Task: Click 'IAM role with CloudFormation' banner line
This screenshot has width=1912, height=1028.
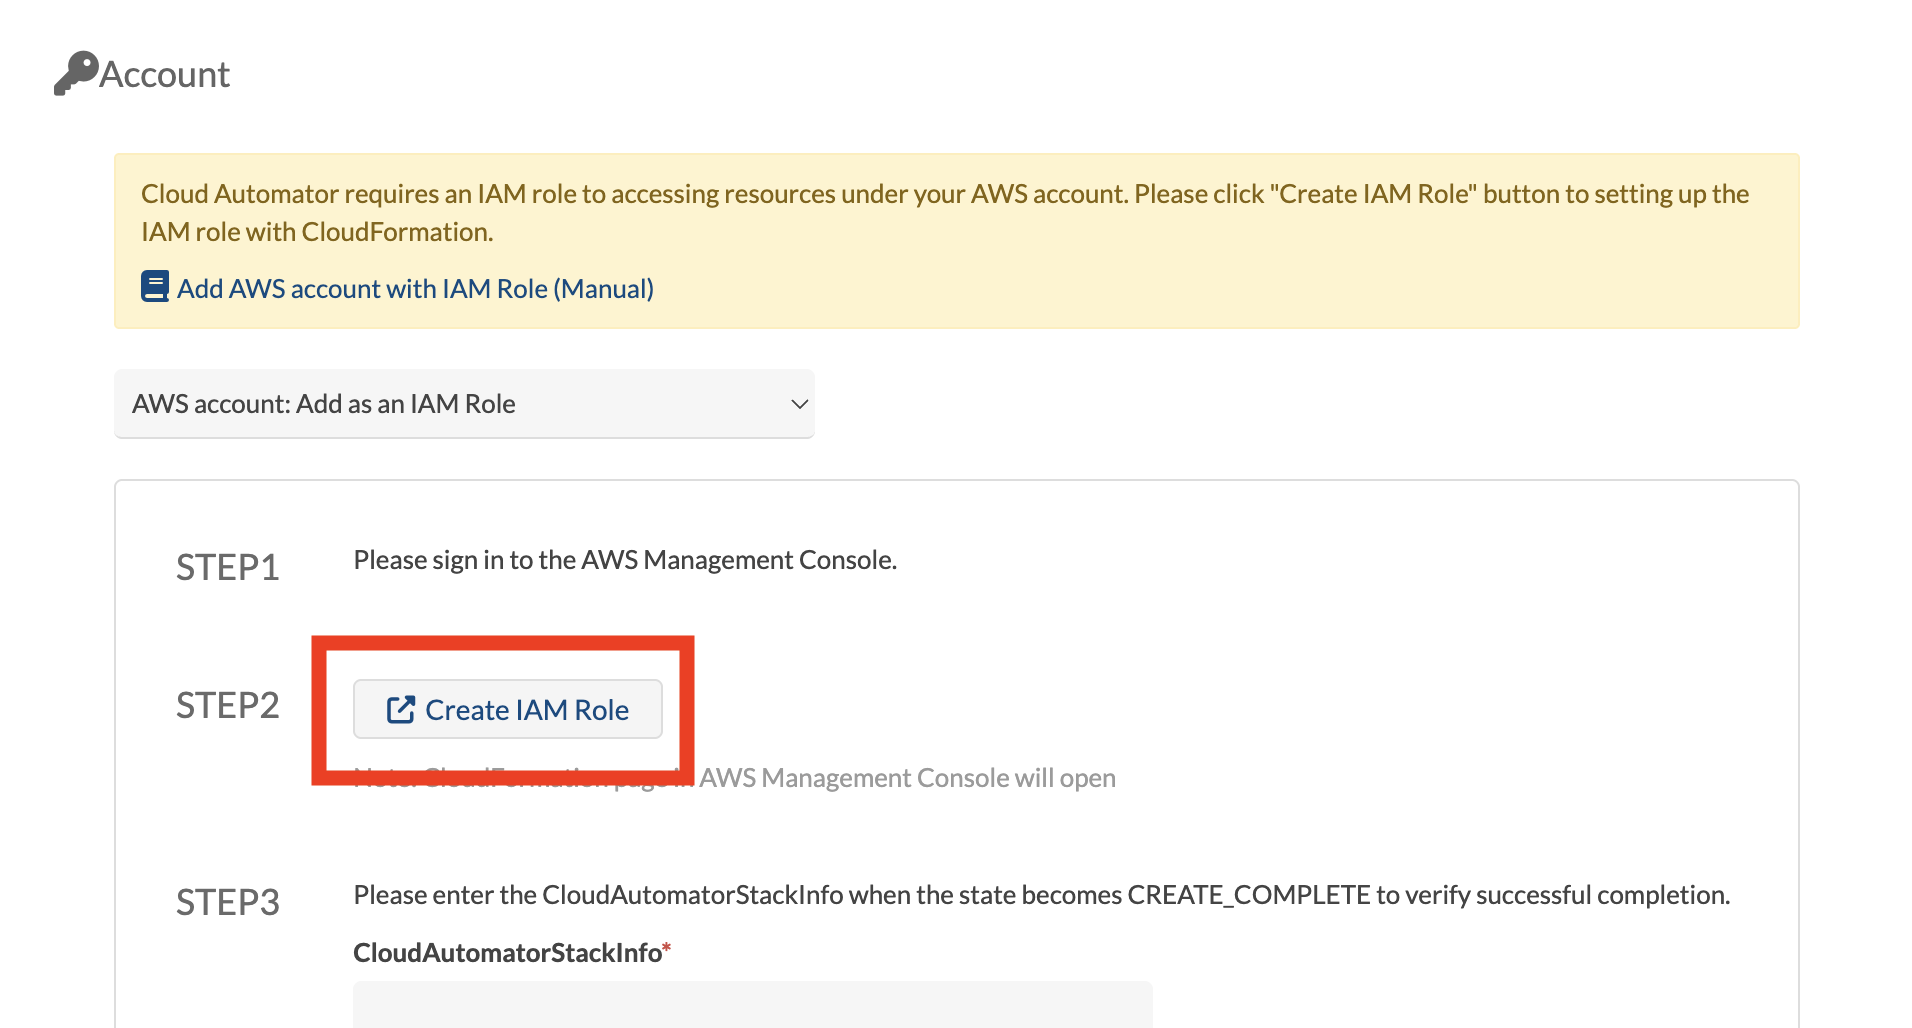Action: [x=317, y=232]
